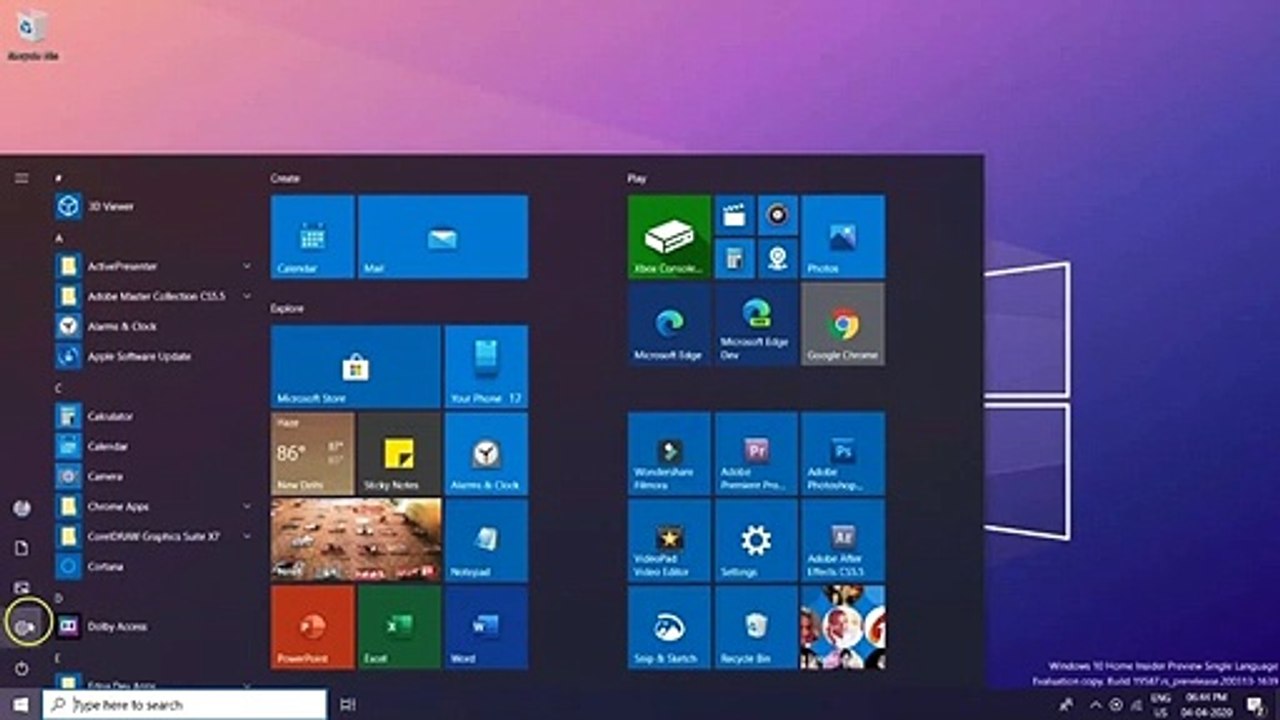Expand the ActivePresenter folder chevron
1280x720 pixels.
246,266
